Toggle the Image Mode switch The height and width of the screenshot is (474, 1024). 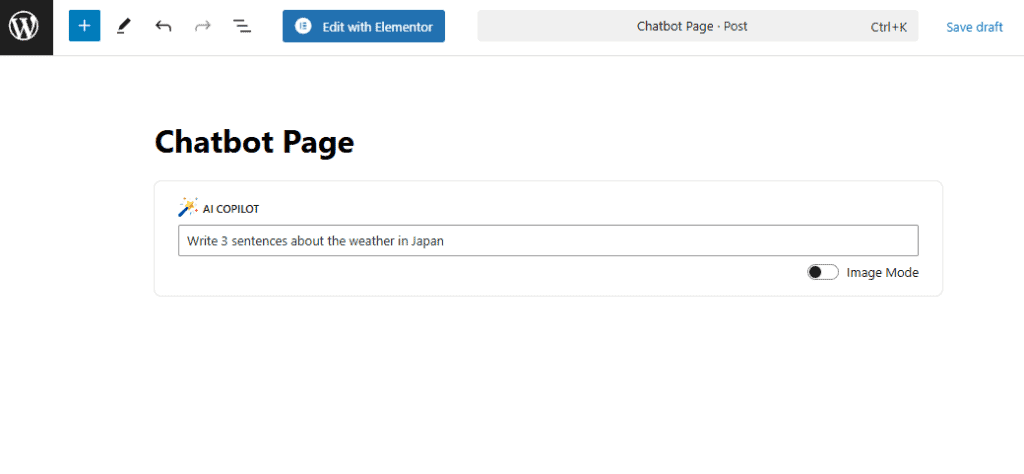(823, 272)
